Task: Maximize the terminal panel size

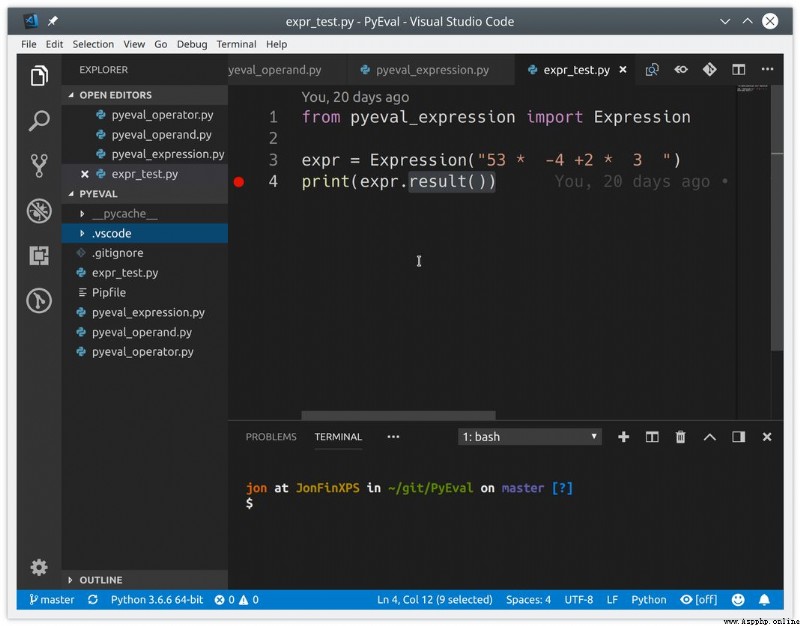Action: coord(709,437)
